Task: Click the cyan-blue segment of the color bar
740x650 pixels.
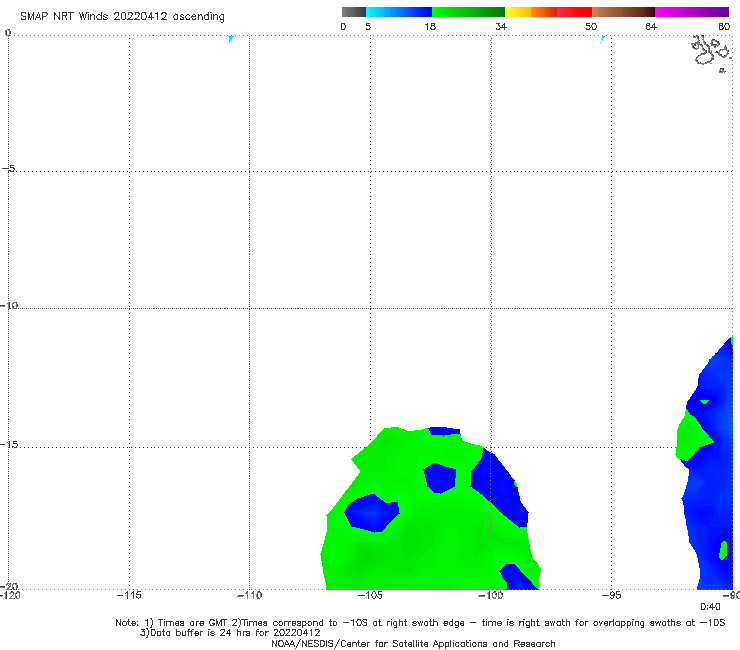Action: (399, 12)
